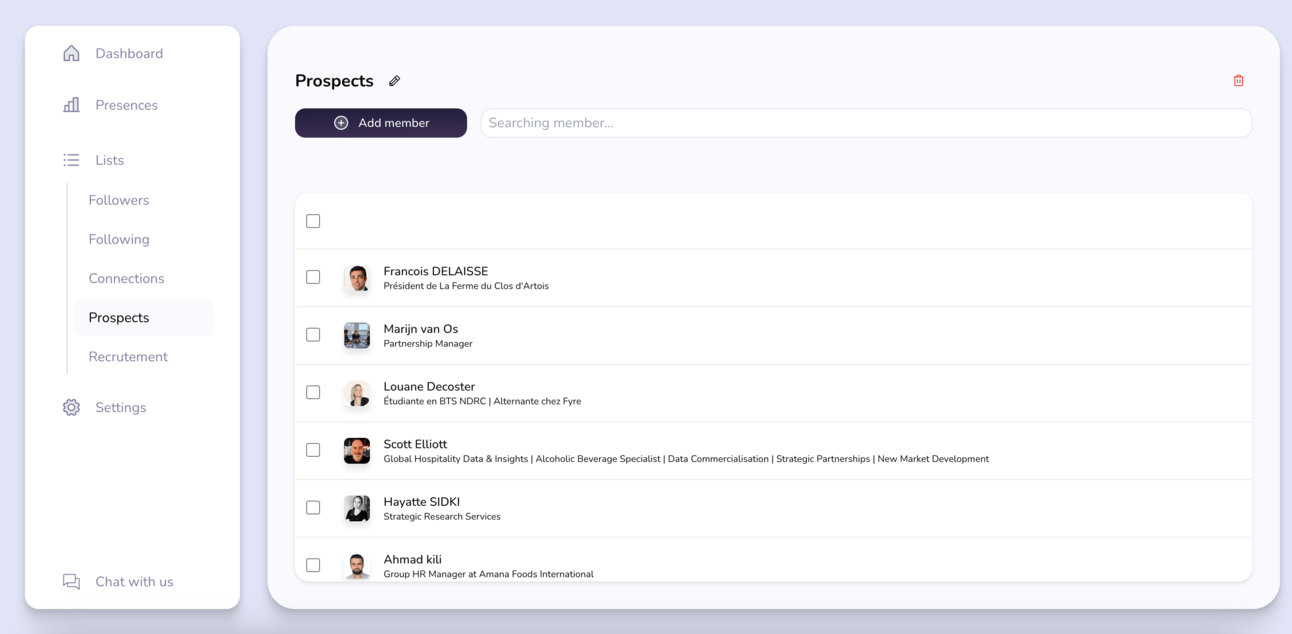Tick the checkbox for Ahmad kili

313,565
